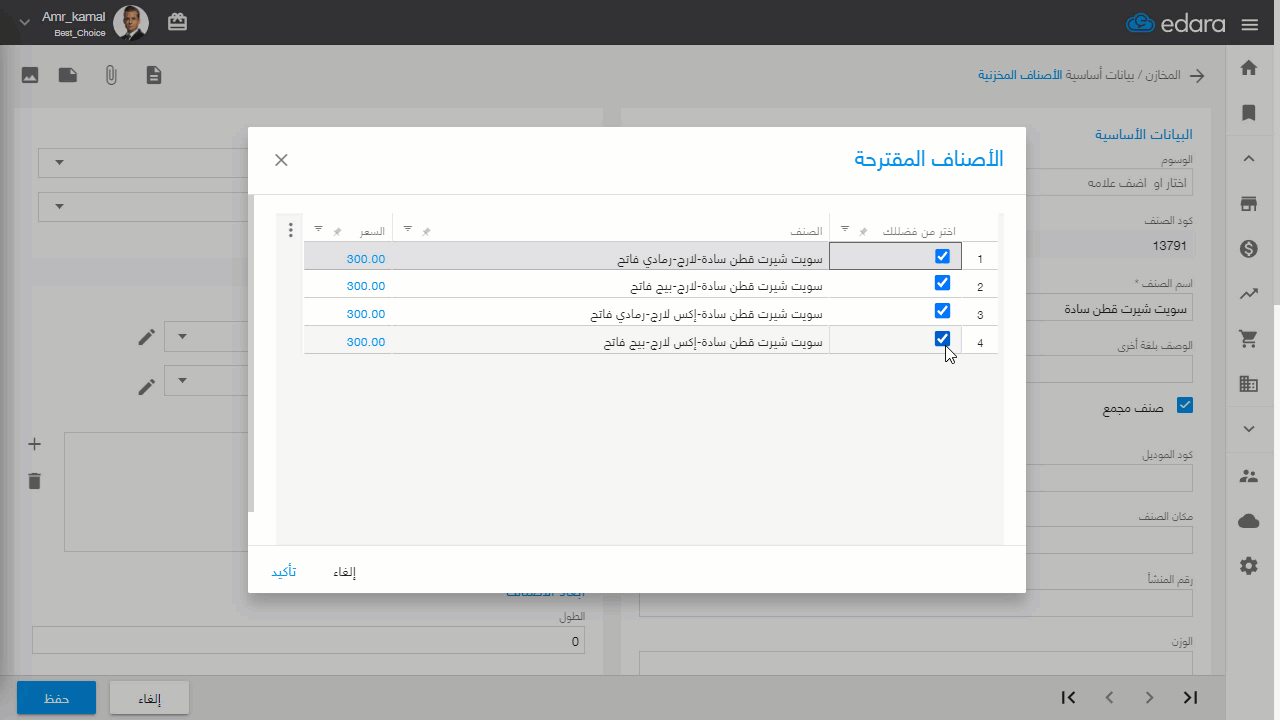Open the shopping cart icon in sidebar
Image resolution: width=1280 pixels, height=720 pixels.
point(1248,339)
